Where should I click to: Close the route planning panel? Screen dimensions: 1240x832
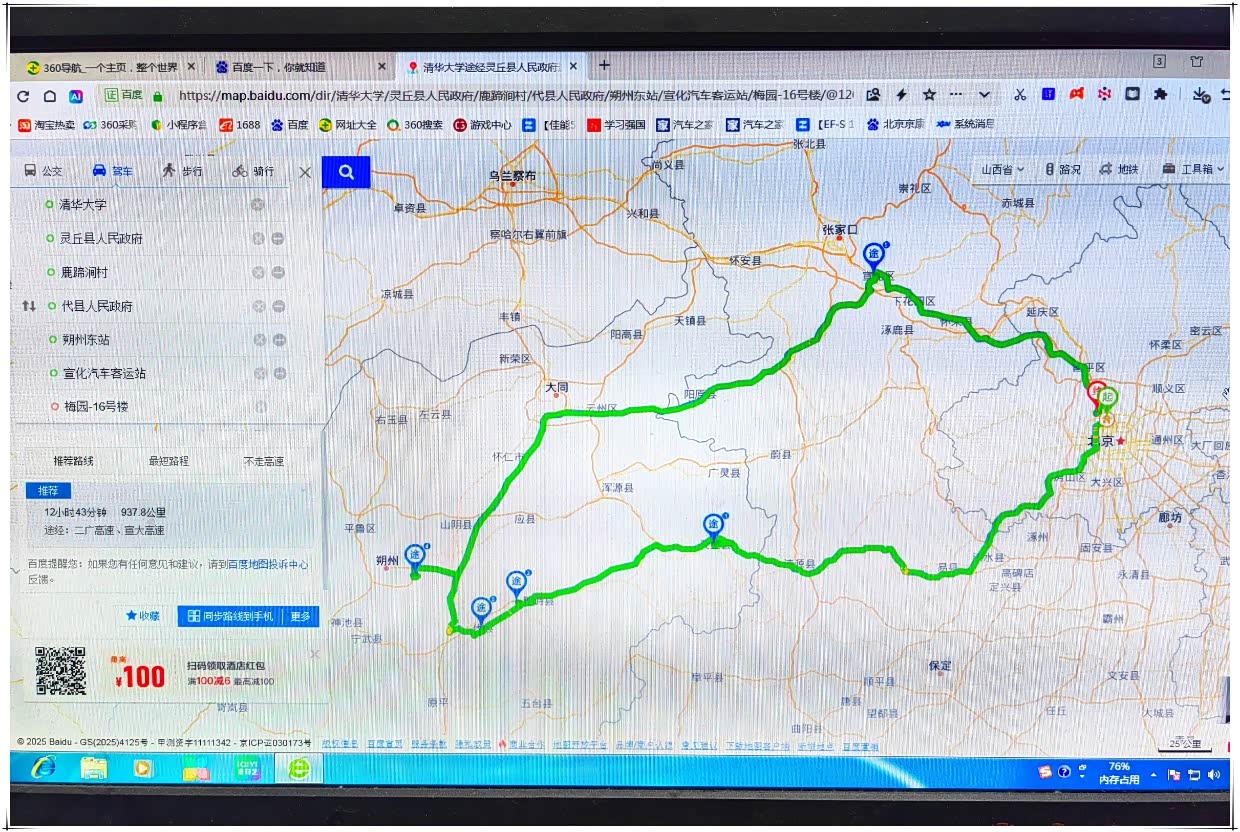pyautogui.click(x=305, y=172)
